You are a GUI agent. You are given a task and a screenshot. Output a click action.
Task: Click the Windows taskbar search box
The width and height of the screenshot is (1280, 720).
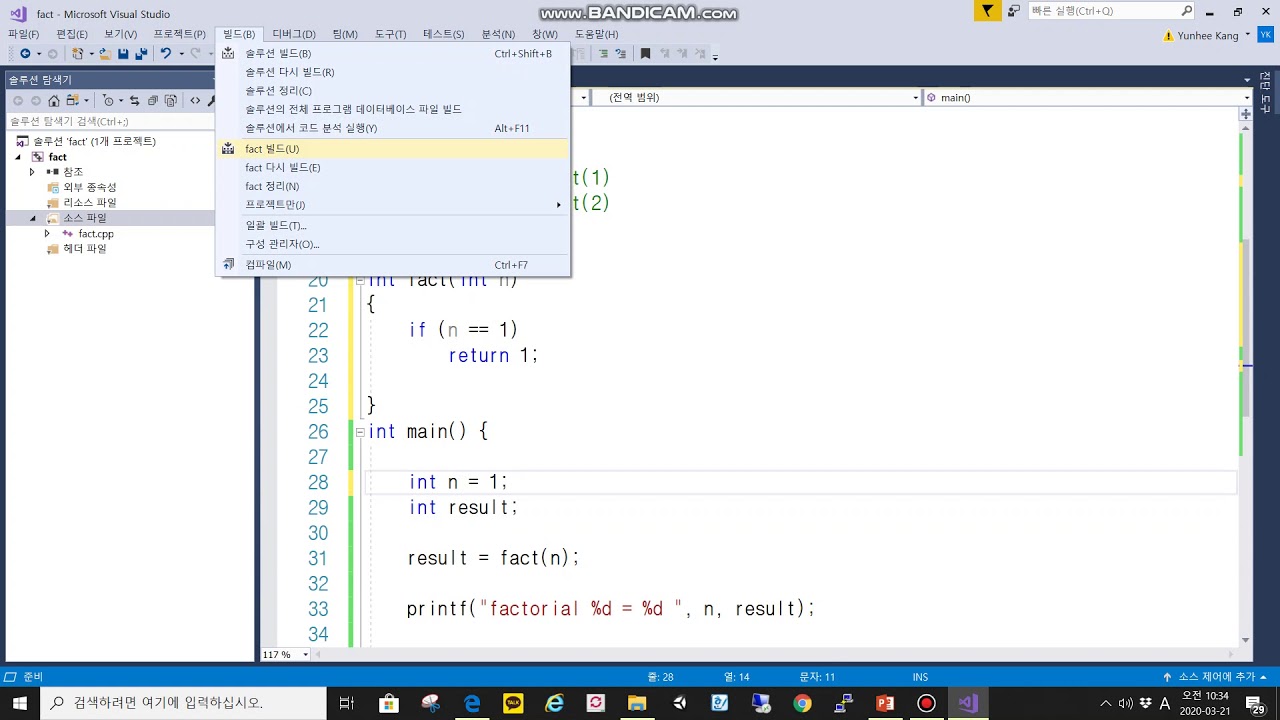tap(183, 703)
